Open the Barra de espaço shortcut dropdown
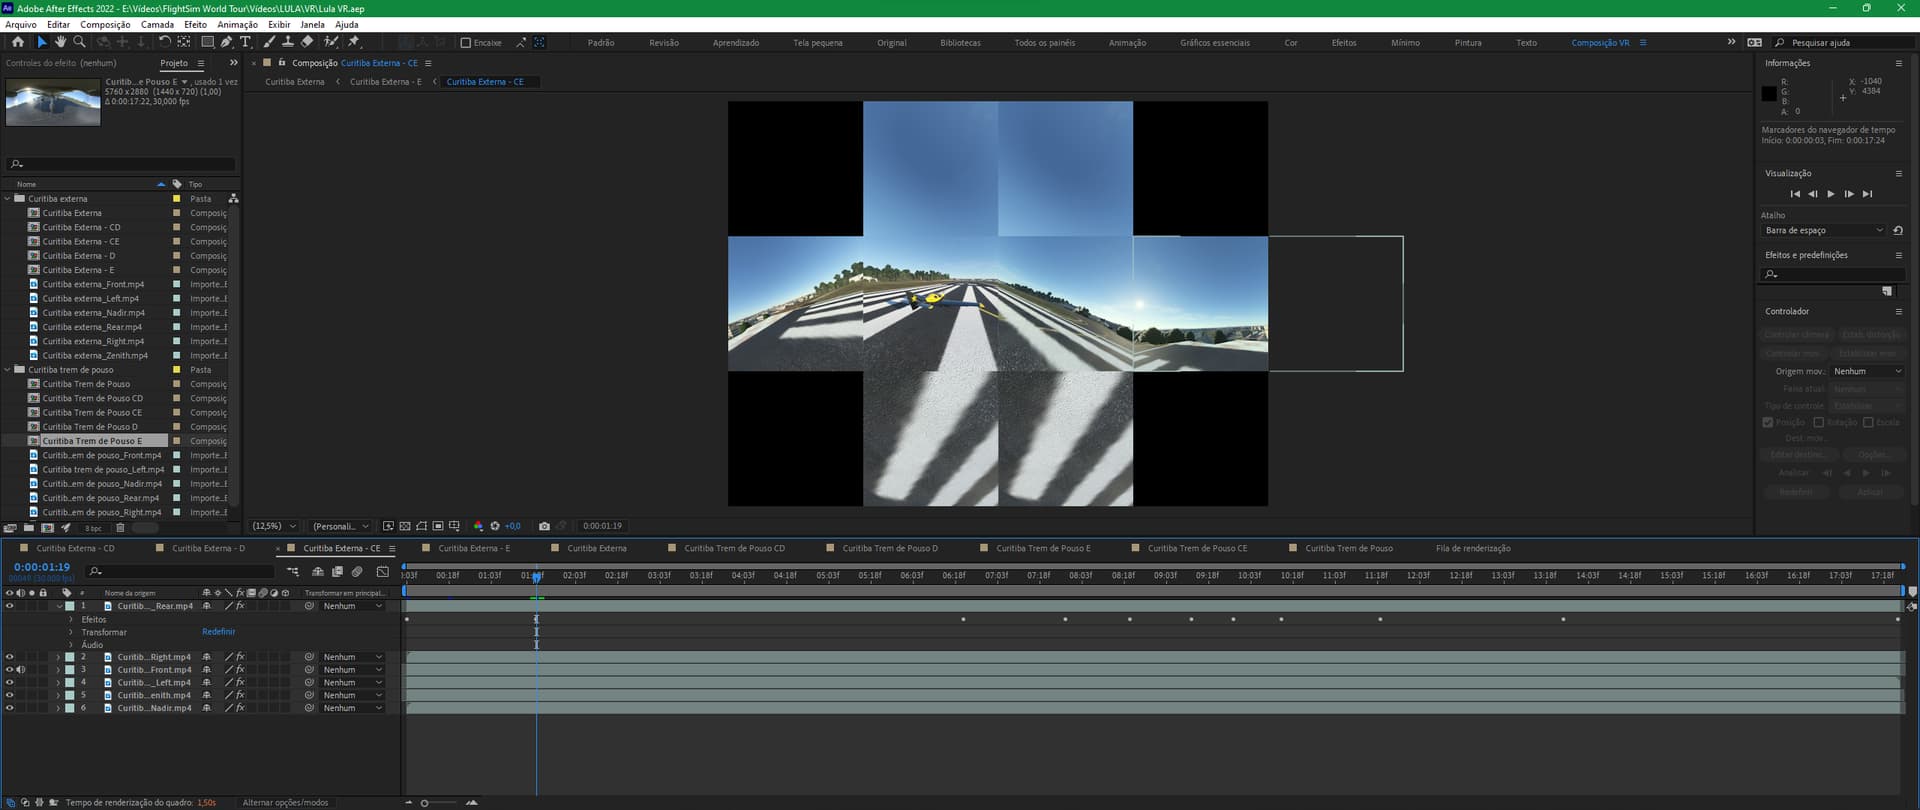This screenshot has width=1920, height=810. coord(1824,230)
